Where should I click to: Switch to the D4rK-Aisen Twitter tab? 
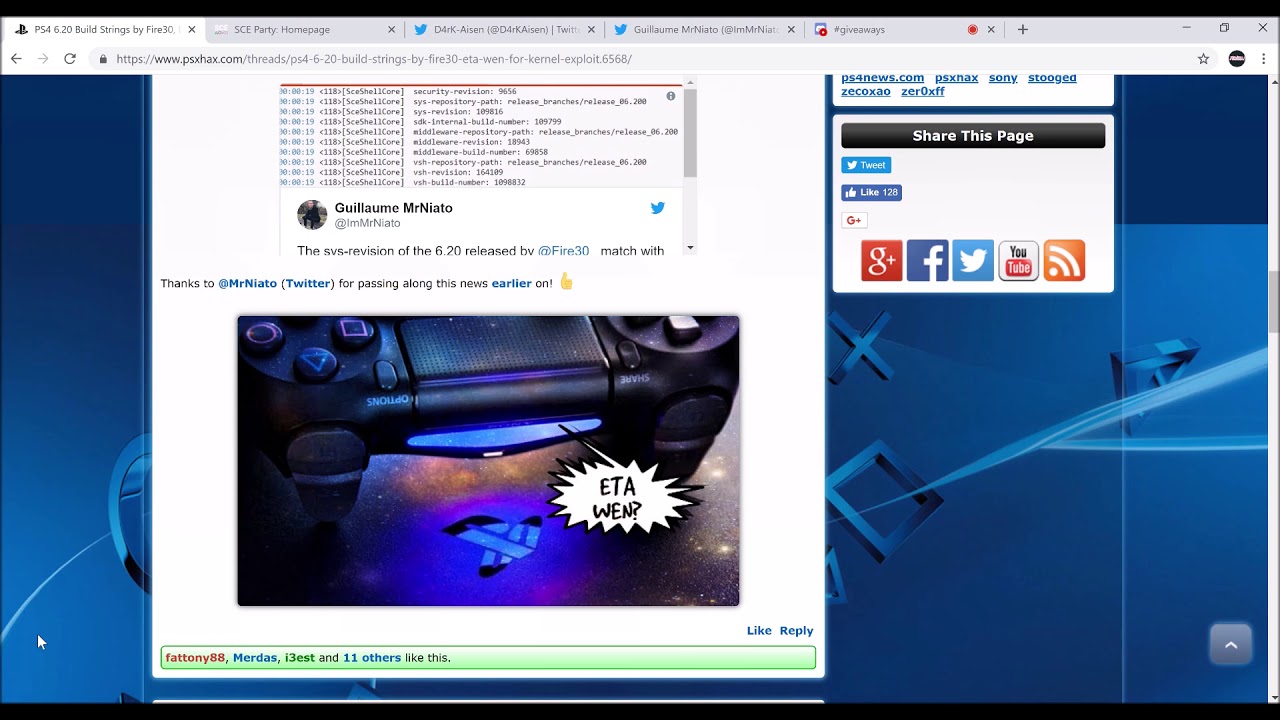[503, 30]
